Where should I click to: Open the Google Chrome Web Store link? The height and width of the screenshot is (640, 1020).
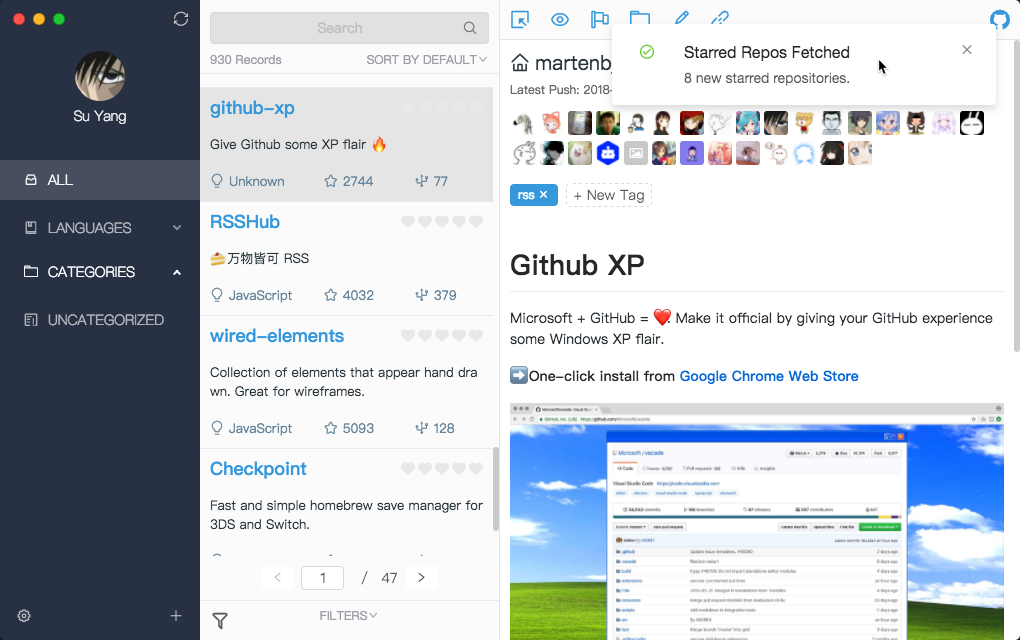769,377
